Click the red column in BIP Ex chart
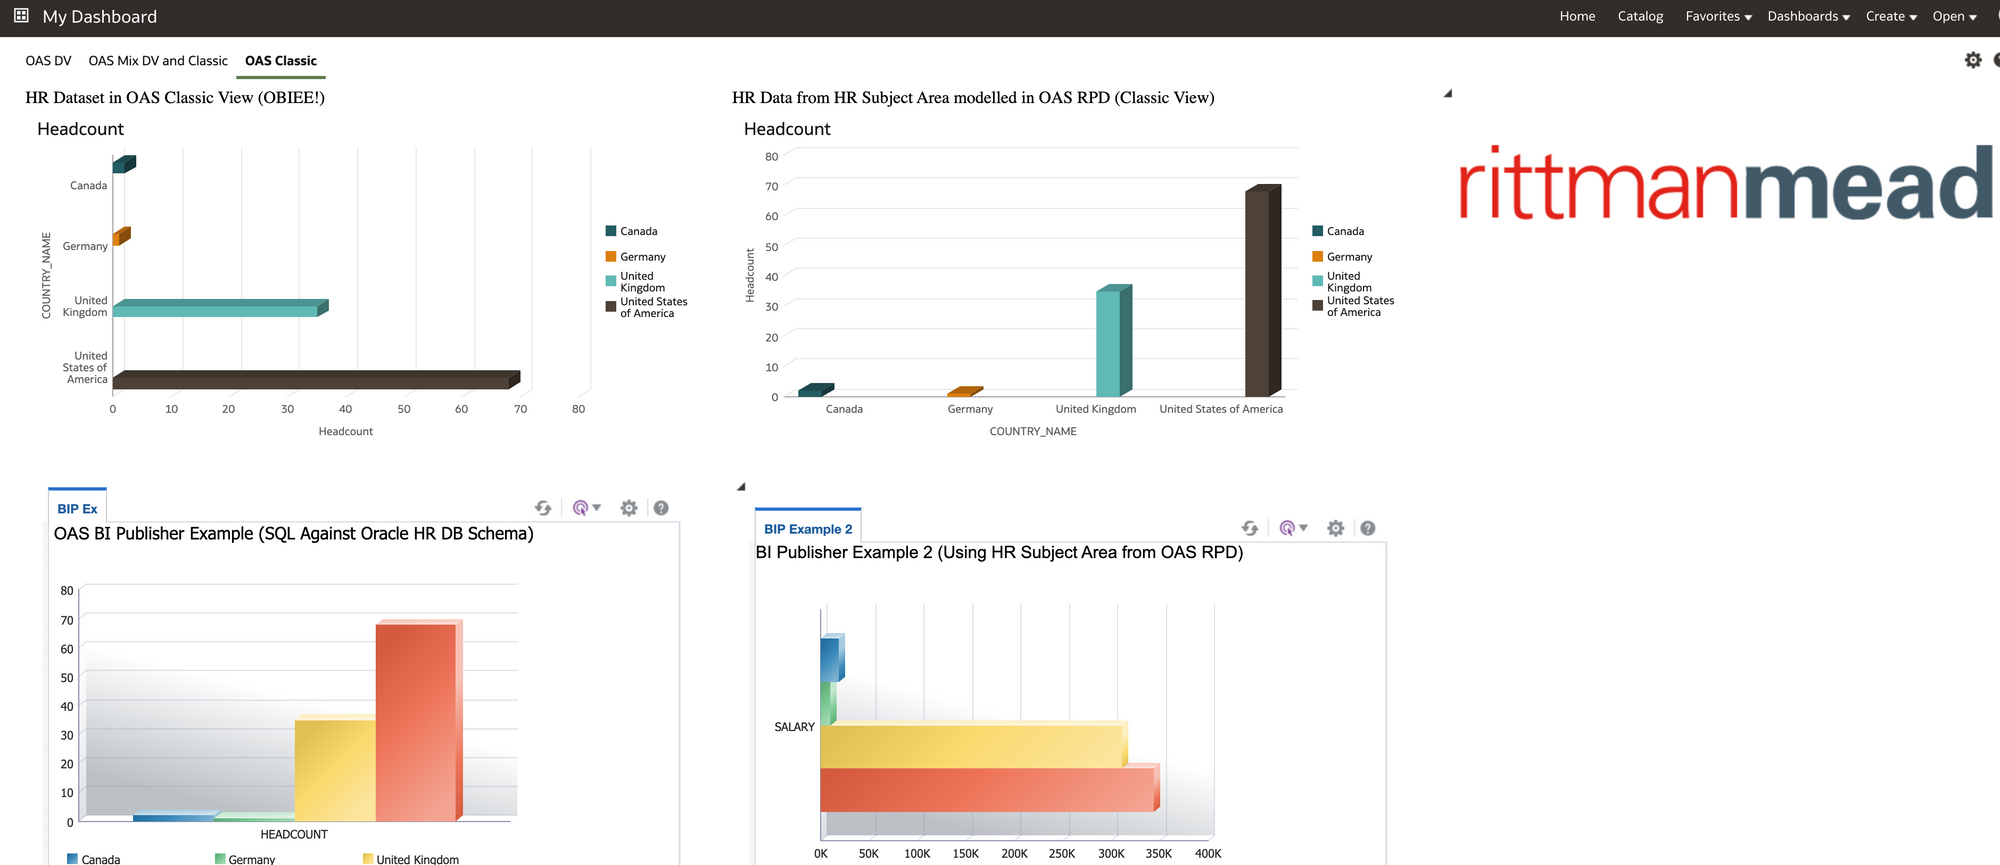Viewport: 2000px width, 865px height. click(x=418, y=721)
